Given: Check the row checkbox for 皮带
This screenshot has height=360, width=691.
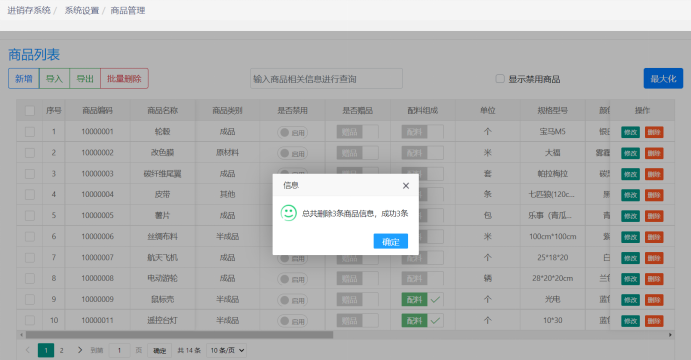Looking at the screenshot, I should point(30,194).
